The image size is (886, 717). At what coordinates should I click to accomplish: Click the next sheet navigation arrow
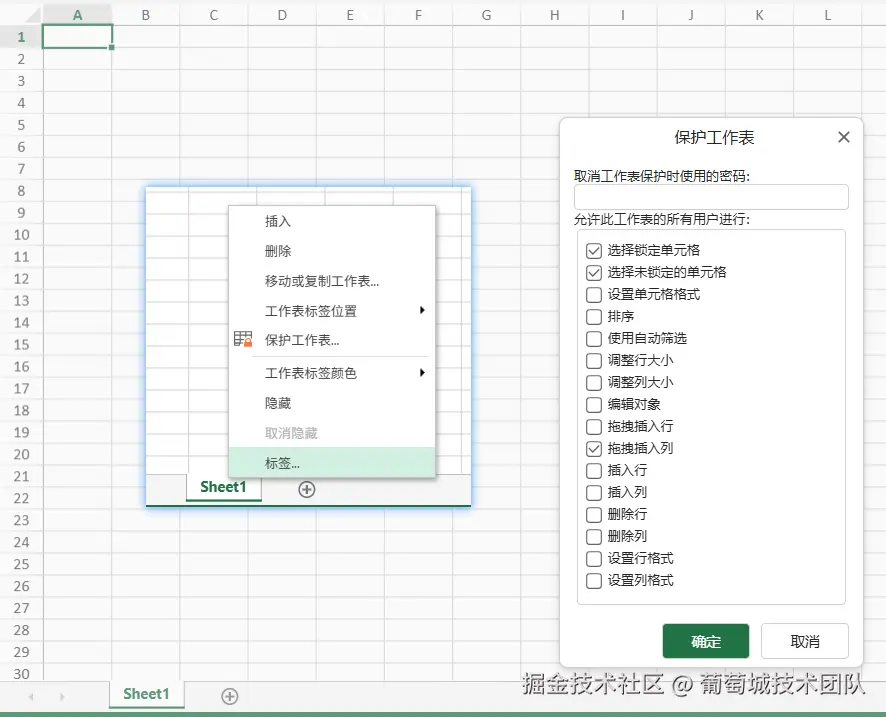[62, 697]
